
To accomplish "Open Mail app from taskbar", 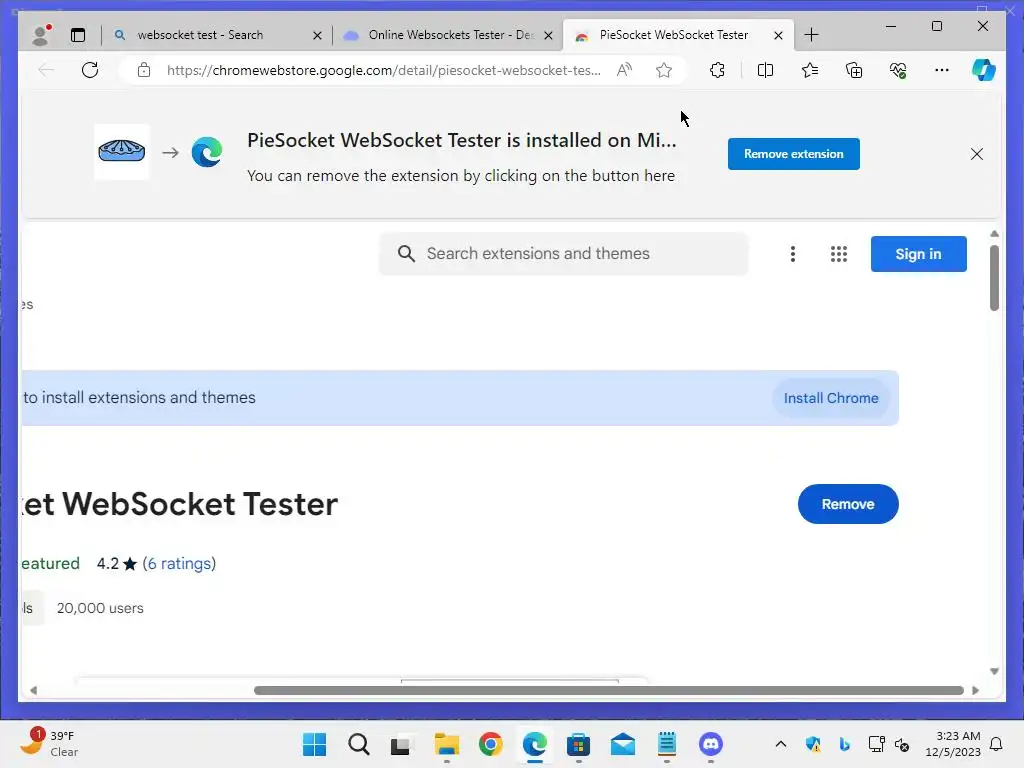I will coord(622,744).
